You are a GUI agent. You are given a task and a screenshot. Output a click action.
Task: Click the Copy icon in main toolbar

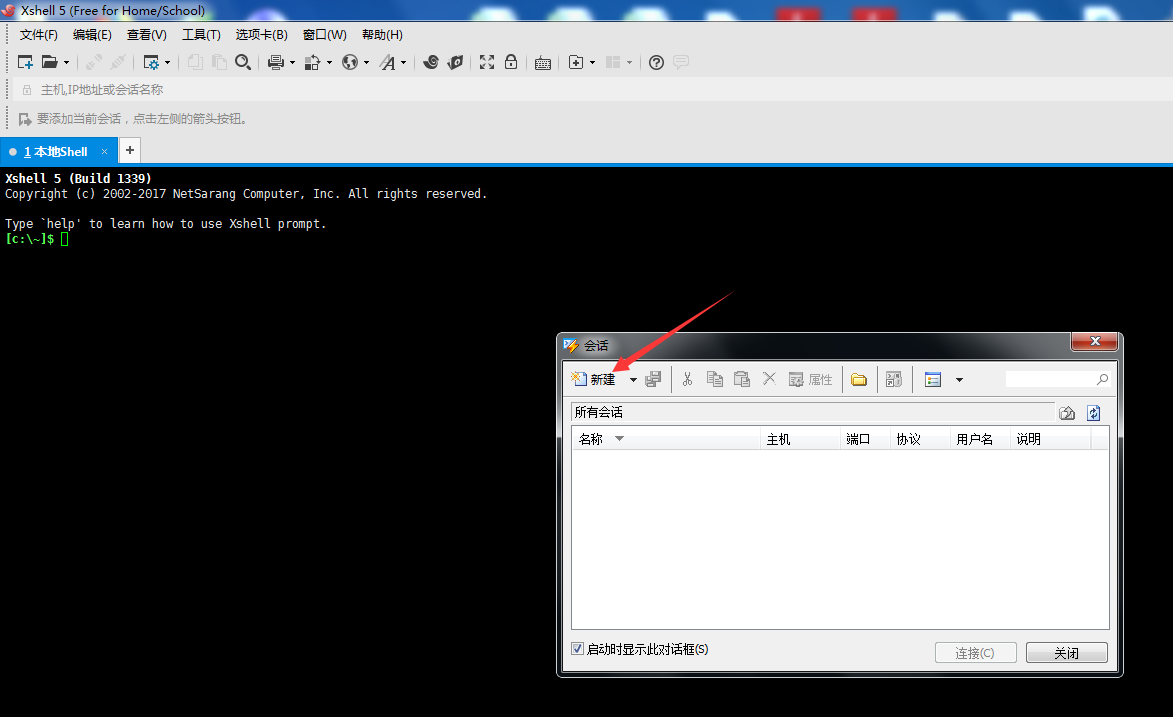coord(195,62)
